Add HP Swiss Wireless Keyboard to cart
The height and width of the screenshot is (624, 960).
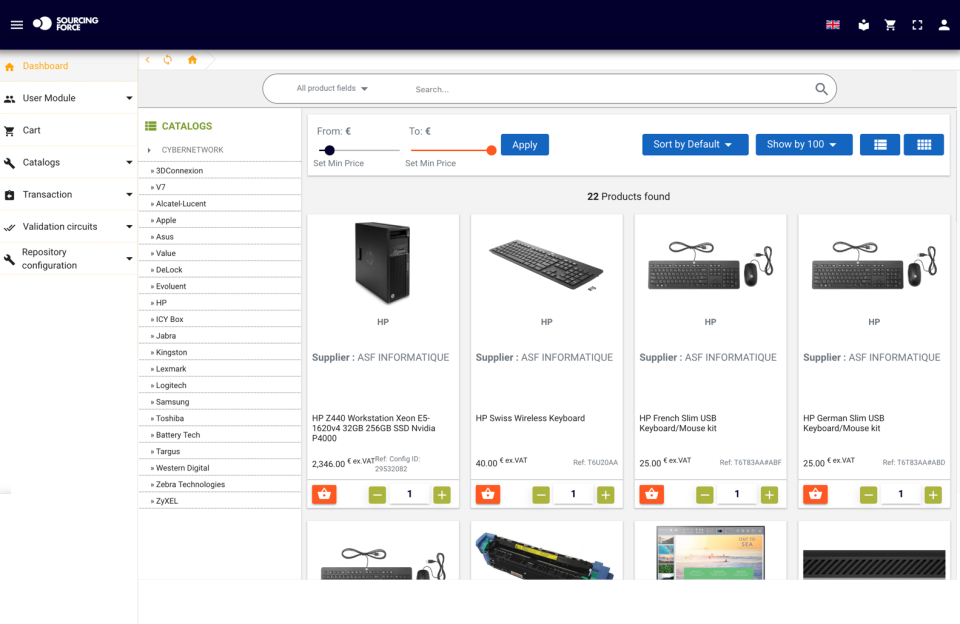[x=488, y=494]
